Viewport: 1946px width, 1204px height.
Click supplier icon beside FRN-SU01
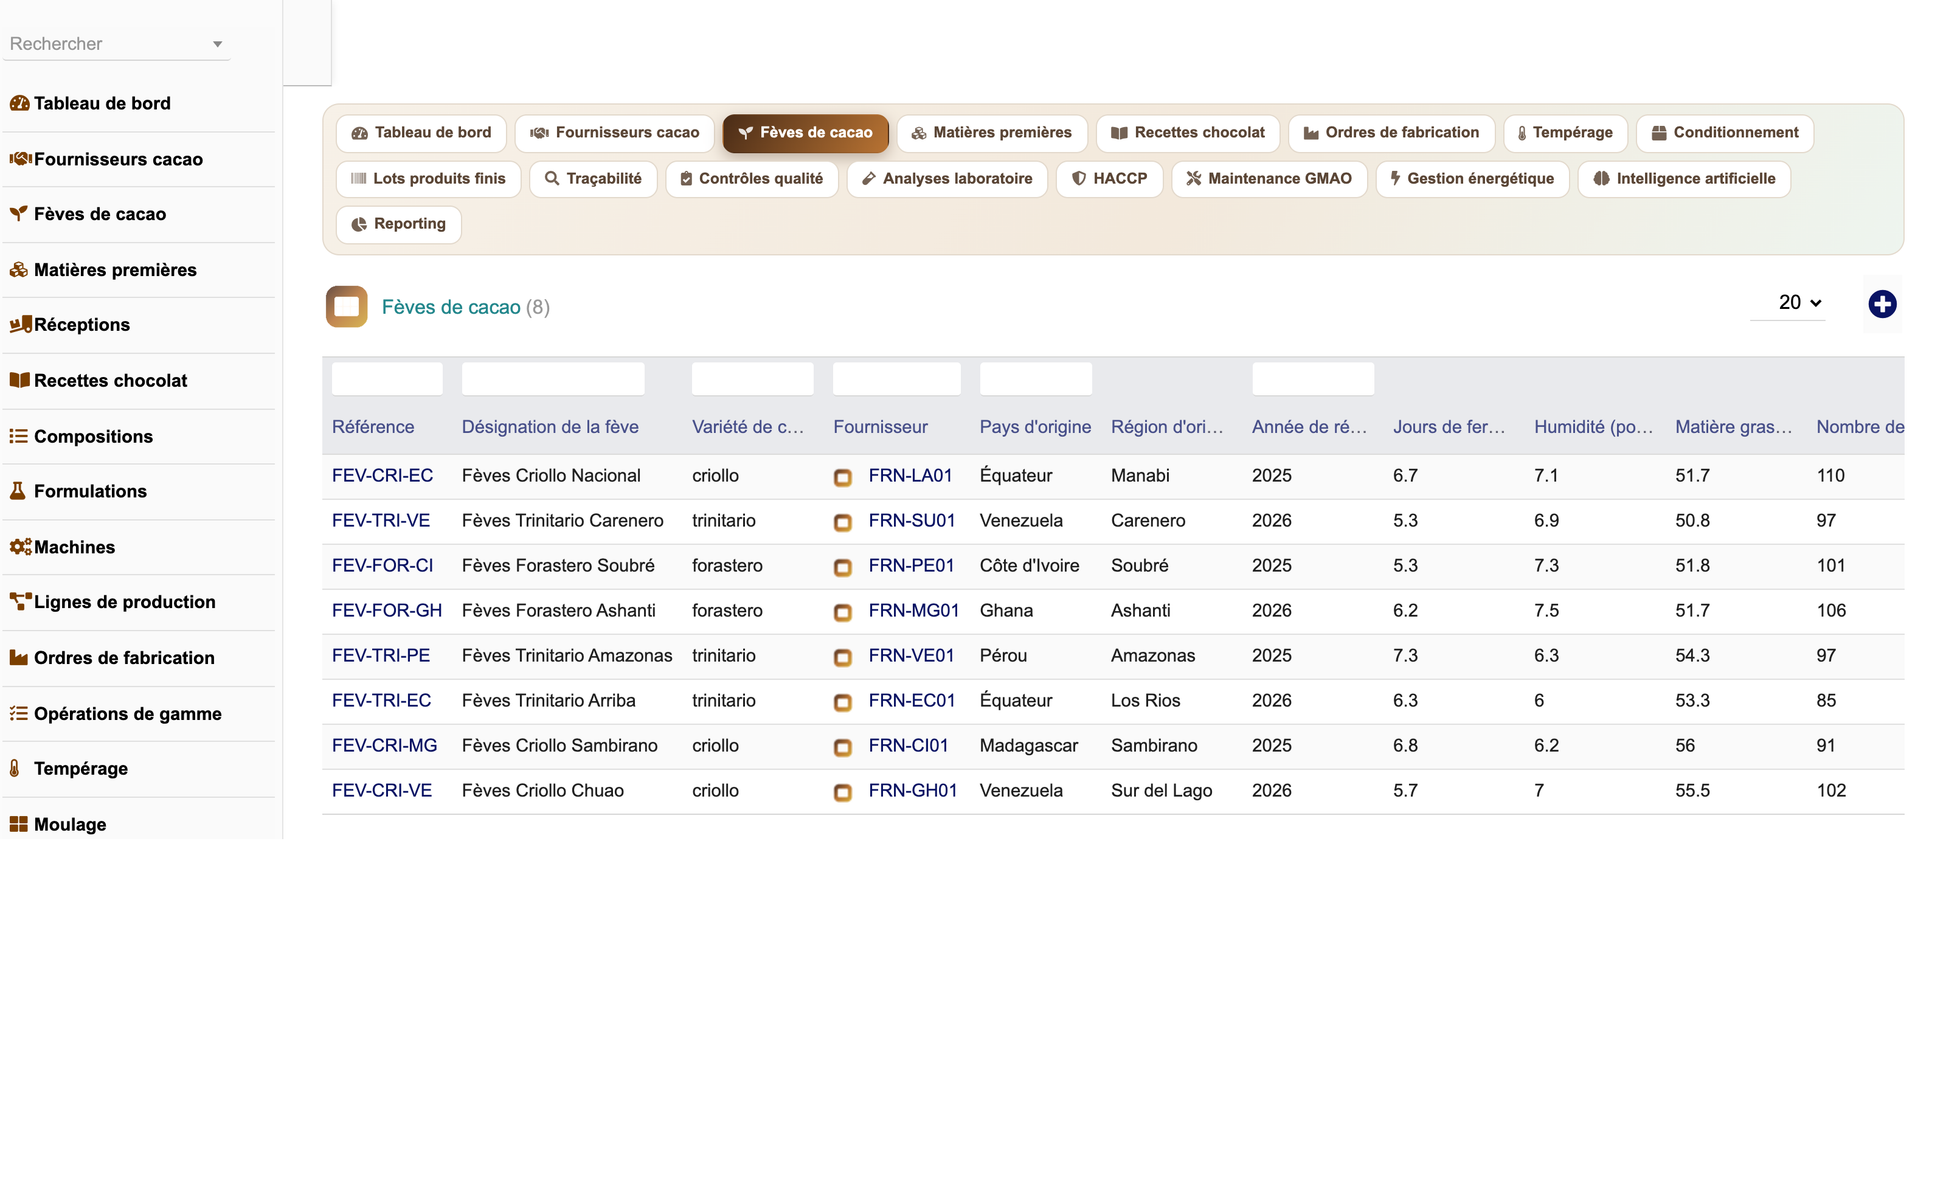click(843, 523)
